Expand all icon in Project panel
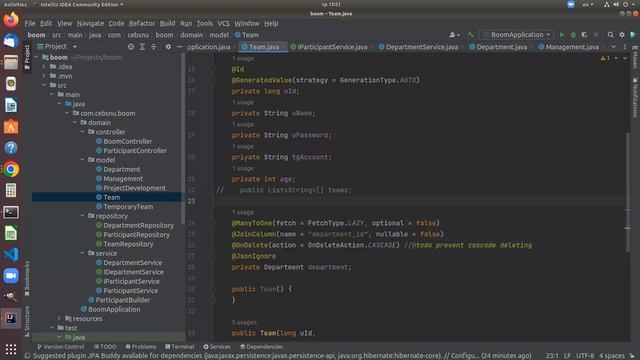Screen dimensions: 640x360 (x=142, y=47)
